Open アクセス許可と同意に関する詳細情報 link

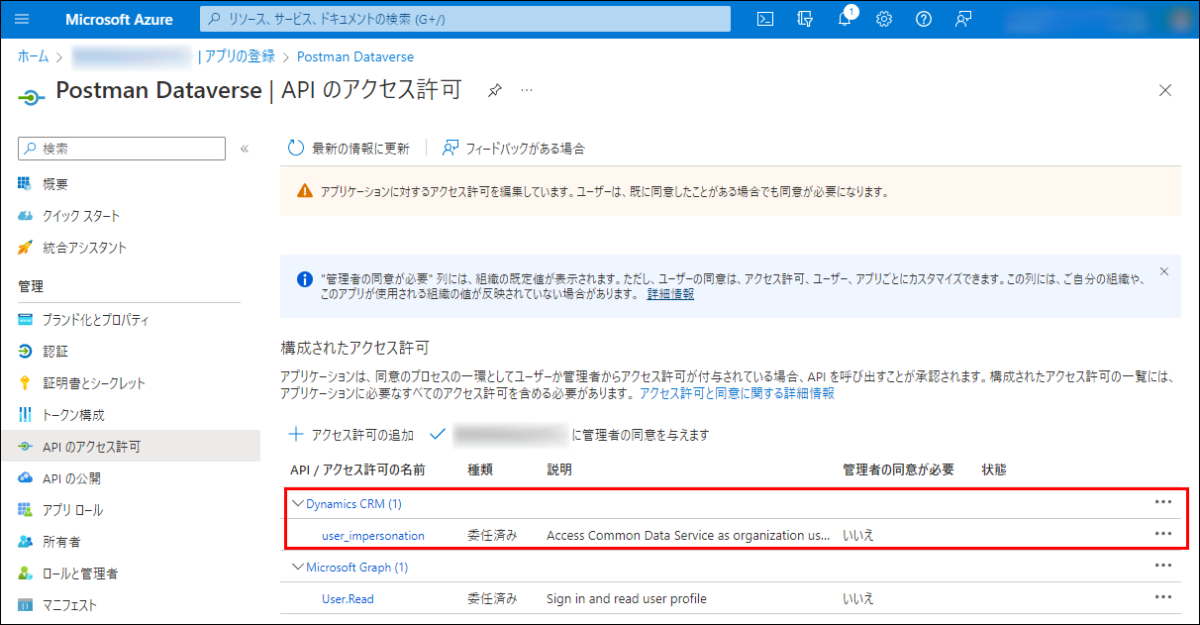[x=737, y=394]
